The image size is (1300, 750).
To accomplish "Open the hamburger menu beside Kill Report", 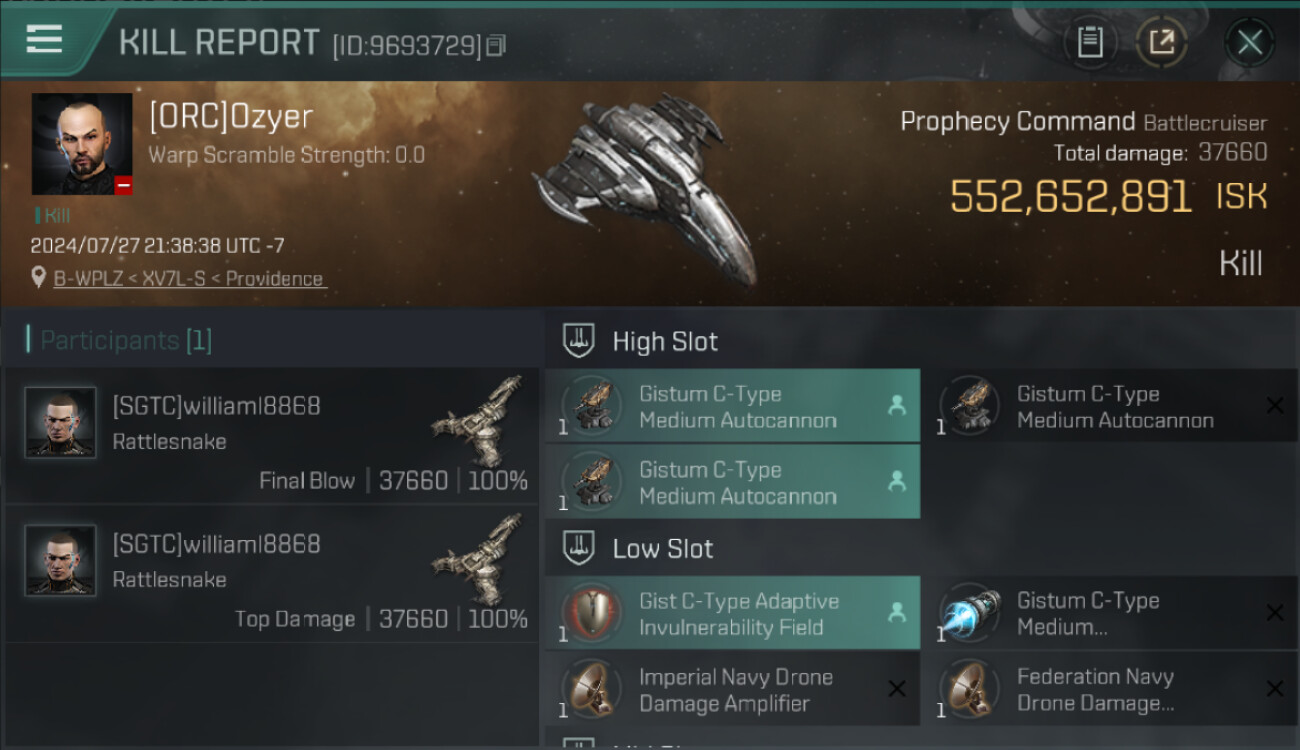I will [44, 40].
